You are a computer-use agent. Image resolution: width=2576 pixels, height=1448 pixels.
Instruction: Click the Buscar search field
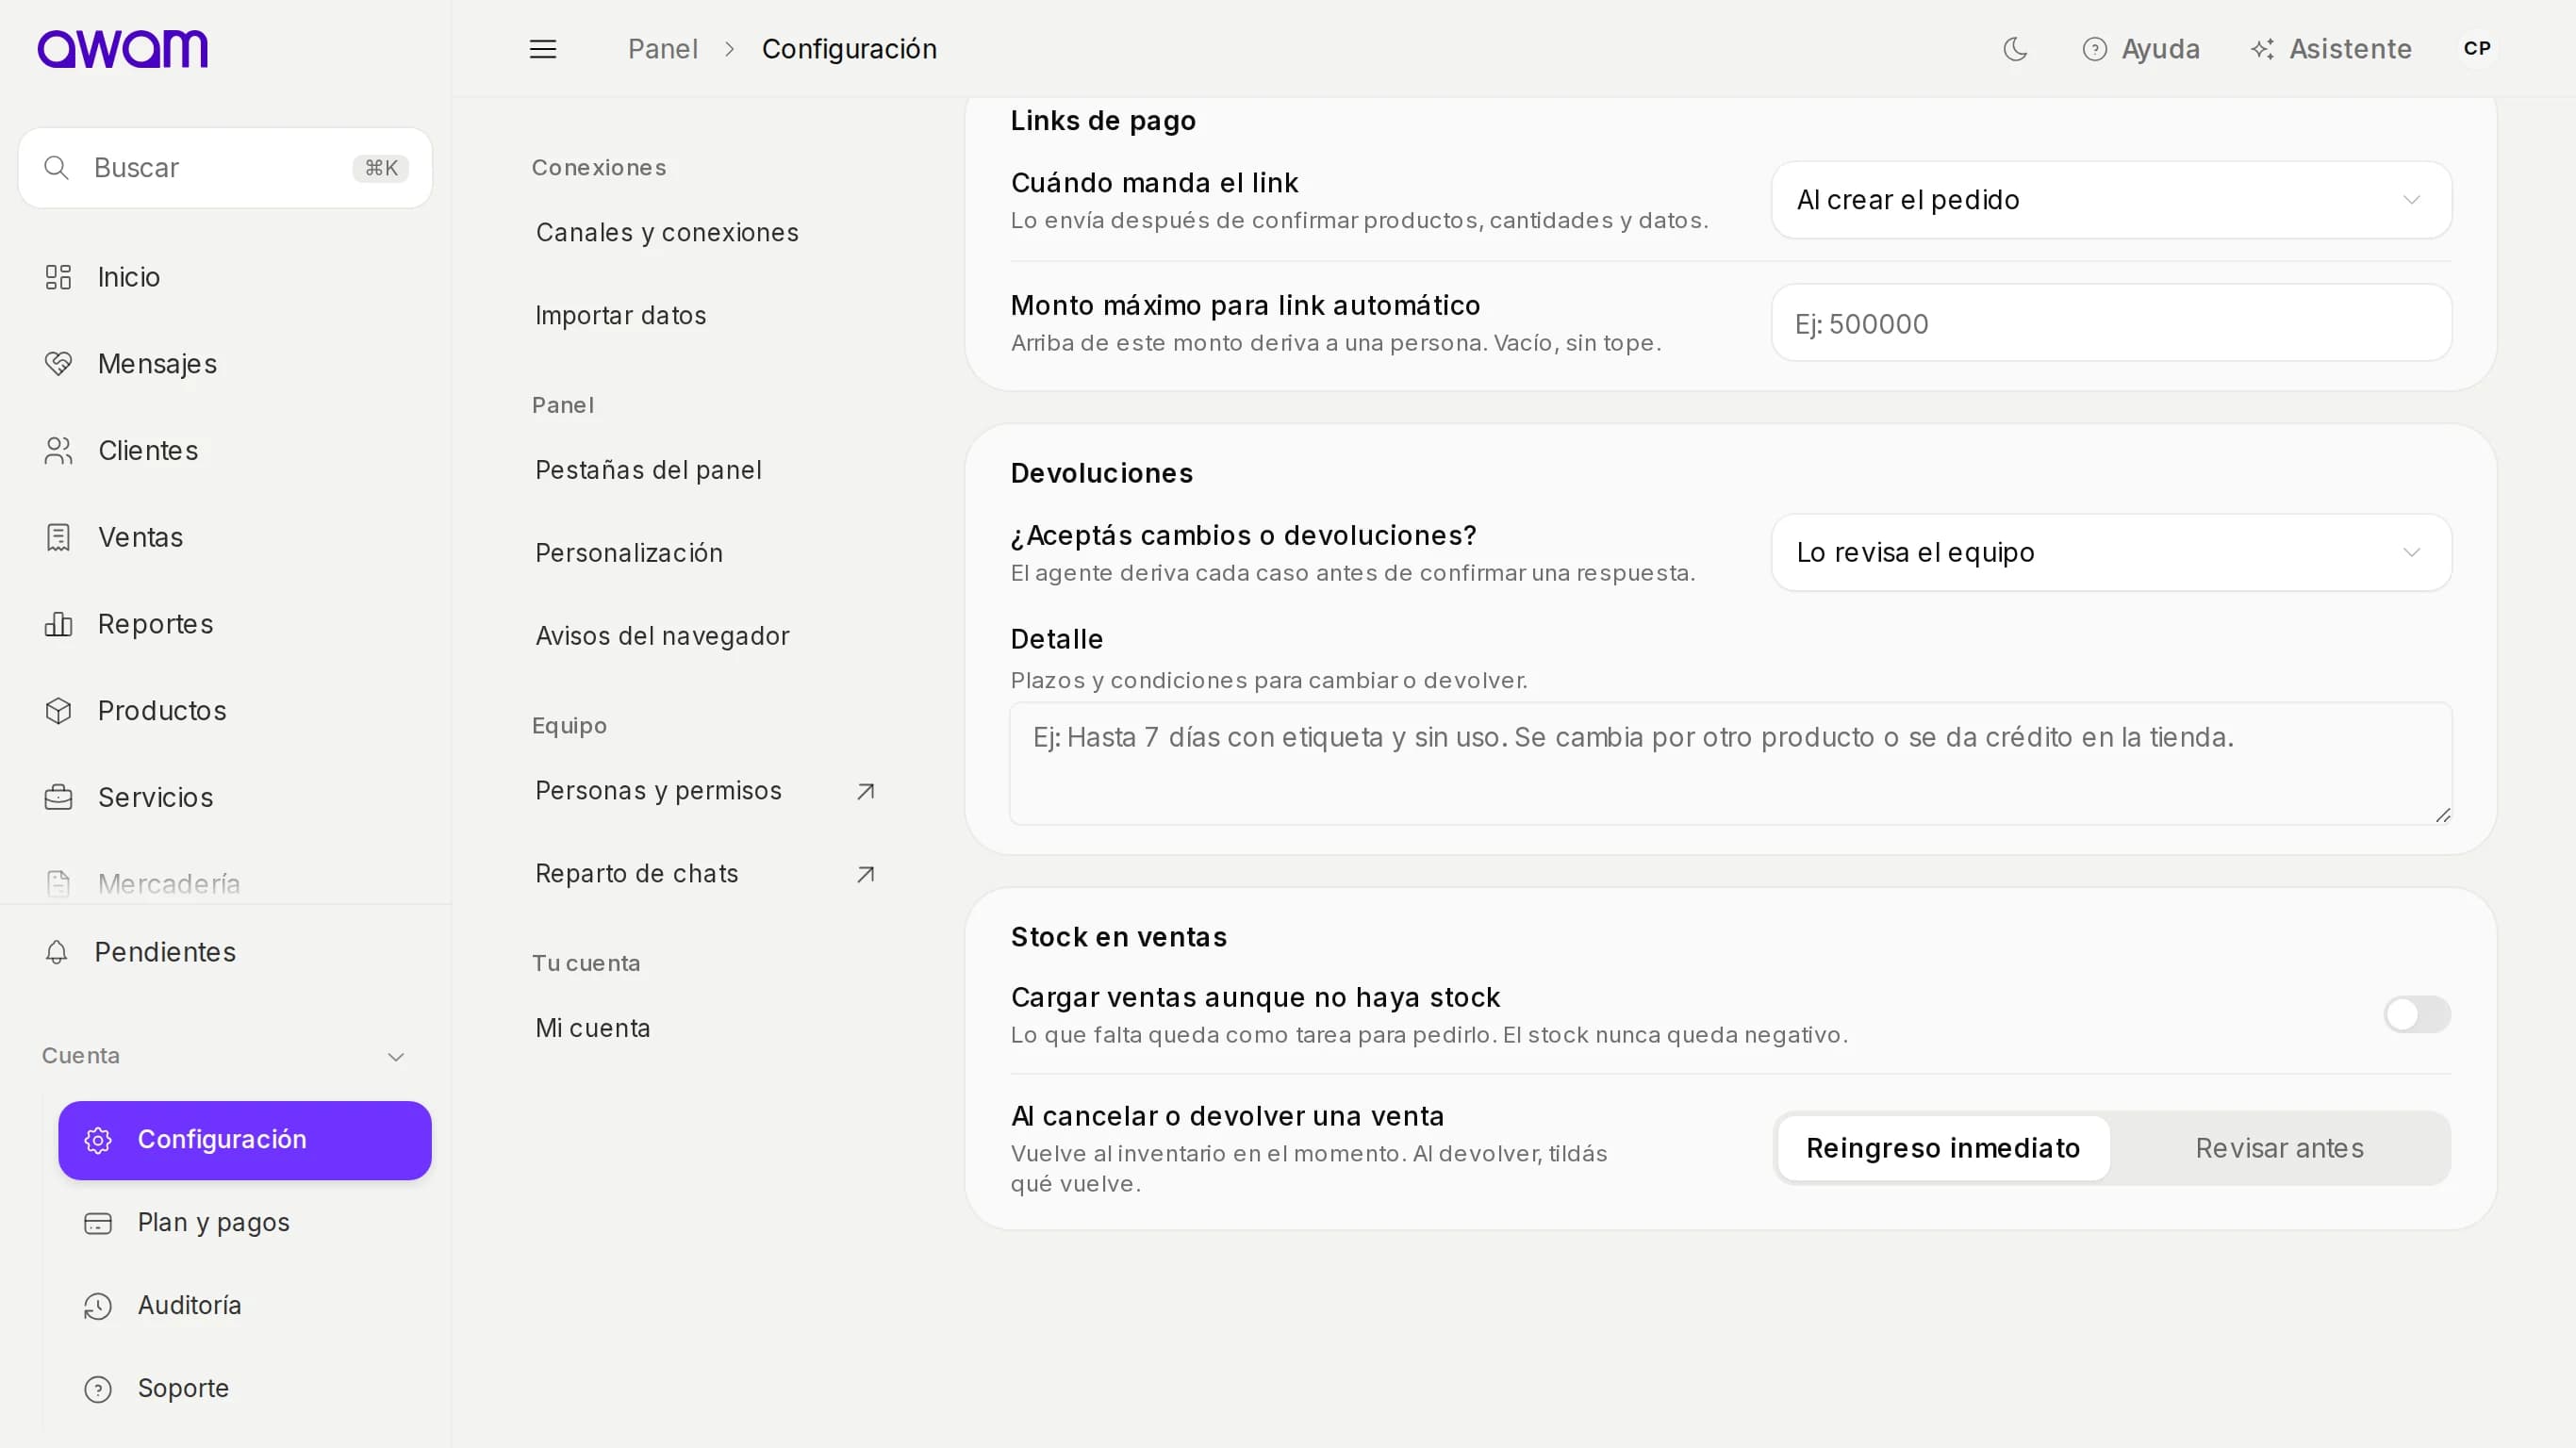pyautogui.click(x=225, y=168)
